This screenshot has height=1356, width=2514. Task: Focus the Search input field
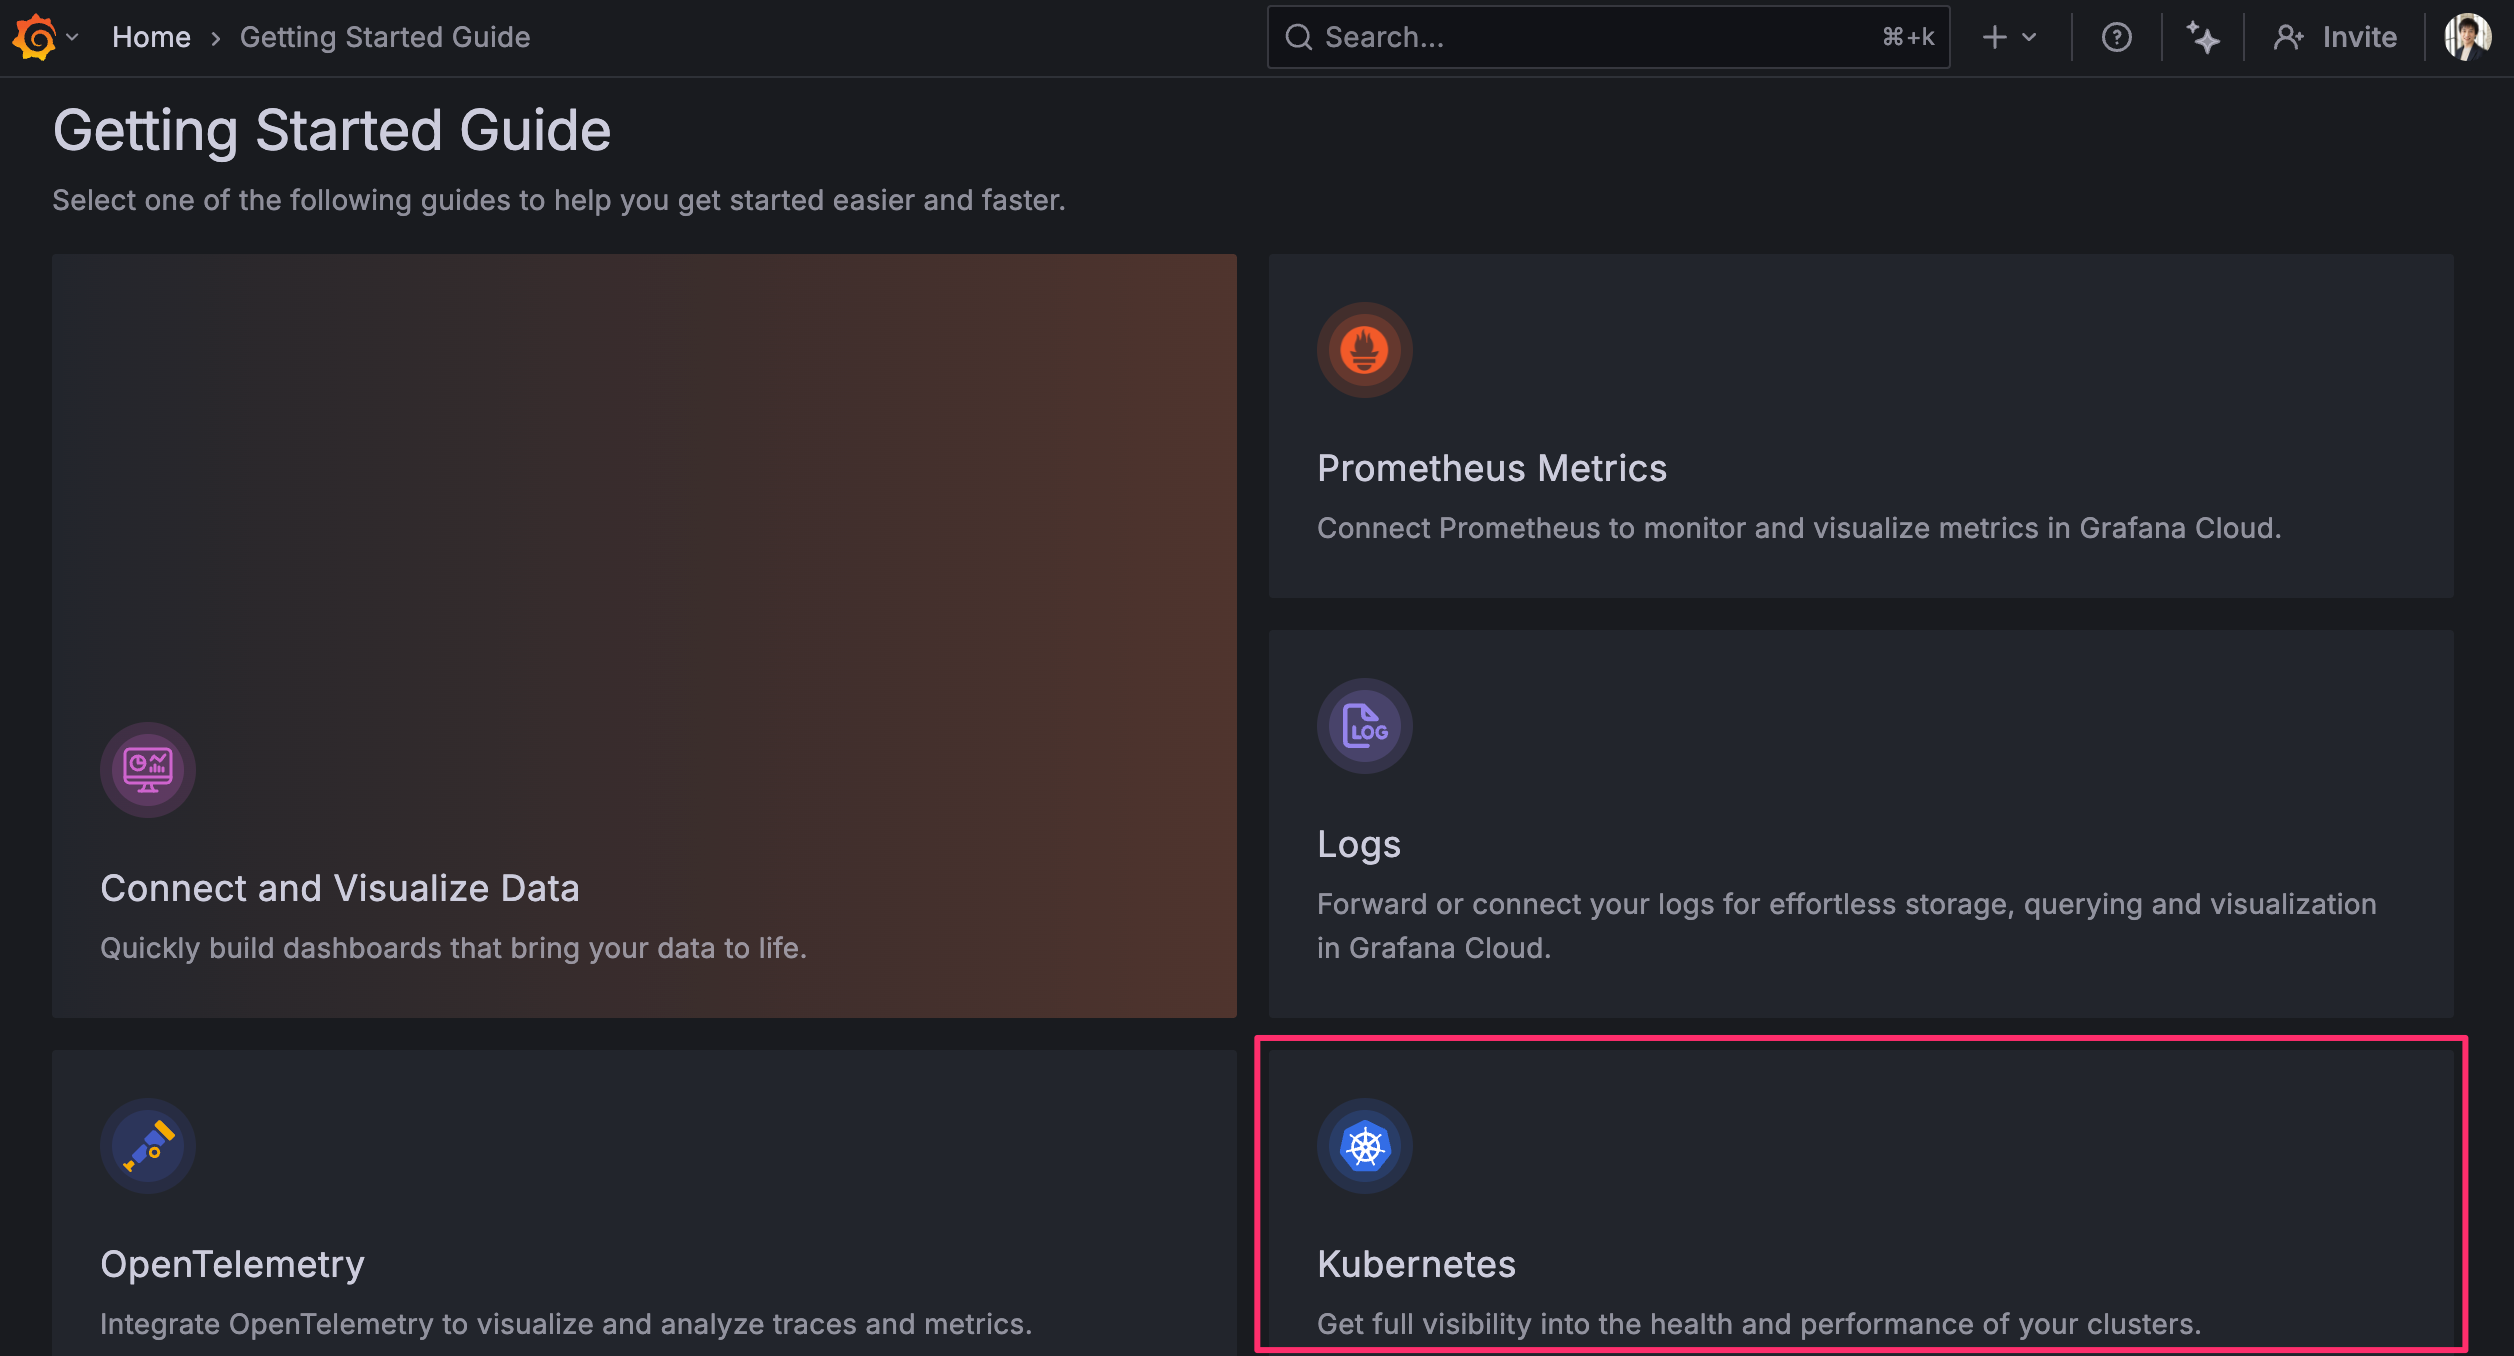1600,37
